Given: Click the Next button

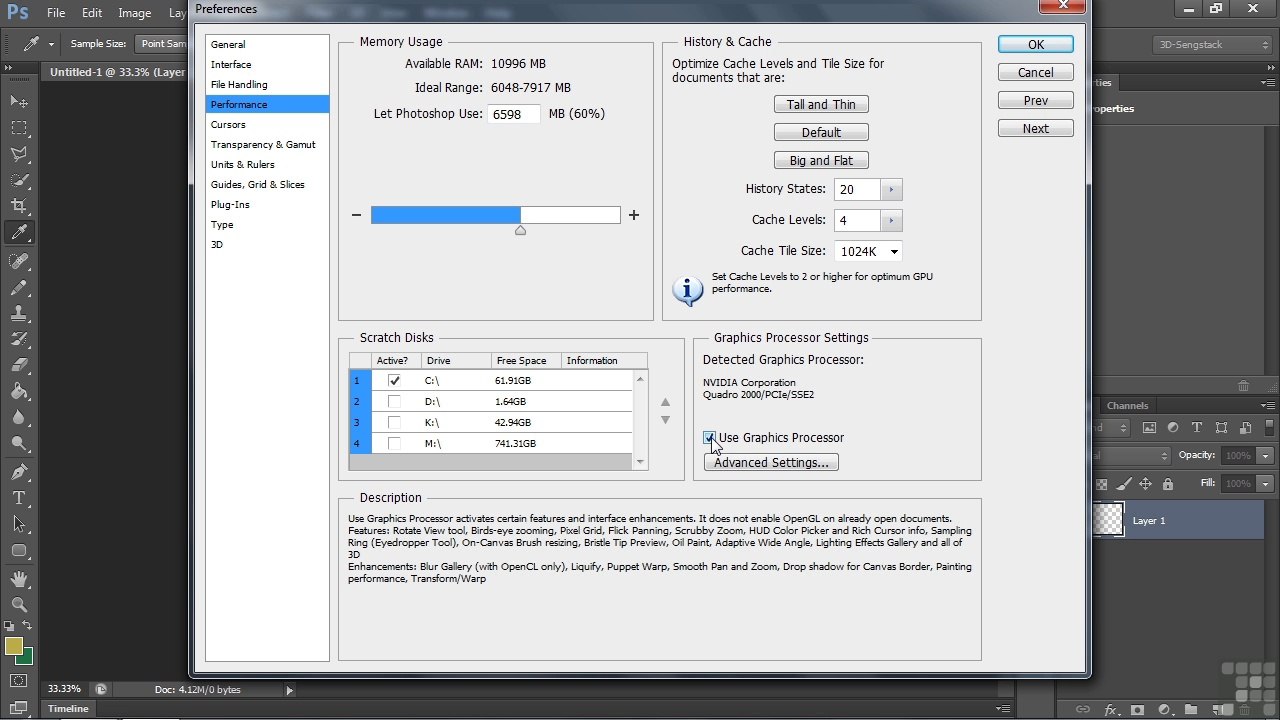Looking at the screenshot, I should pos(1036,129).
